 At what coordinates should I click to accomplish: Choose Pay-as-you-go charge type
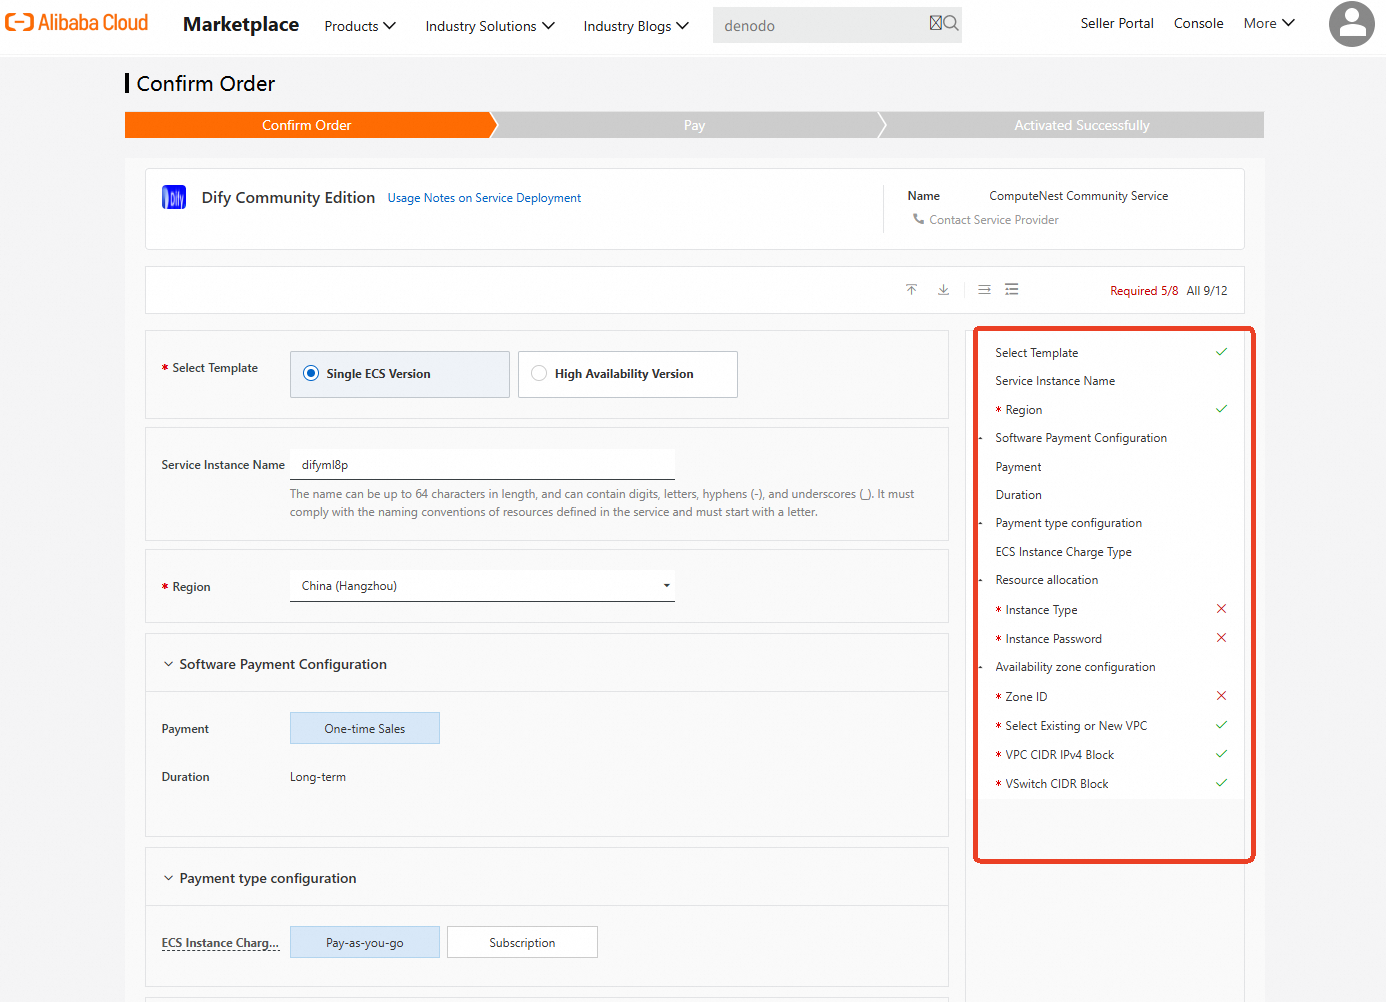tap(365, 942)
